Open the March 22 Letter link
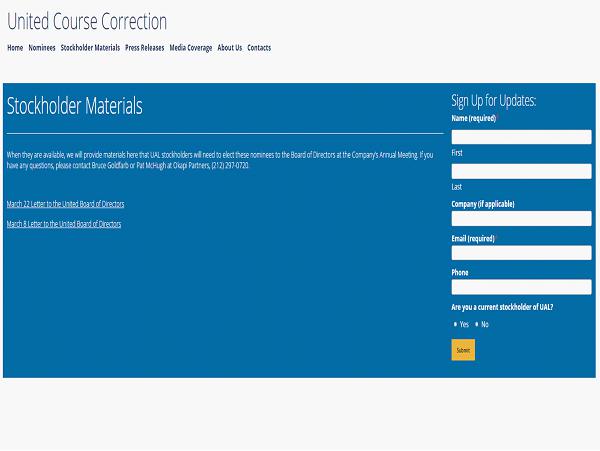600x451 pixels. (x=65, y=204)
